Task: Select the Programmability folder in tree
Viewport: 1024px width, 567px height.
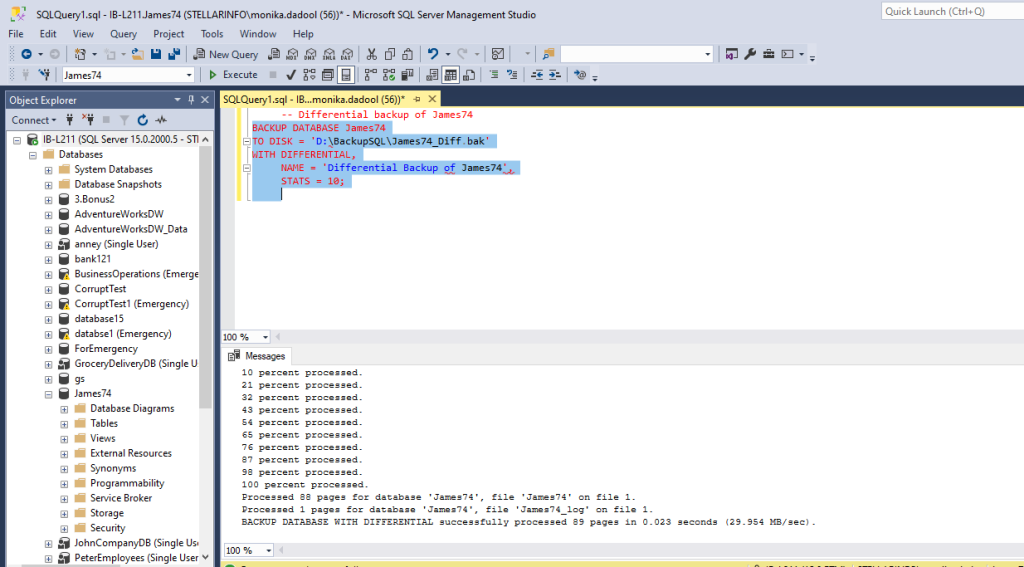Action: 127,483
